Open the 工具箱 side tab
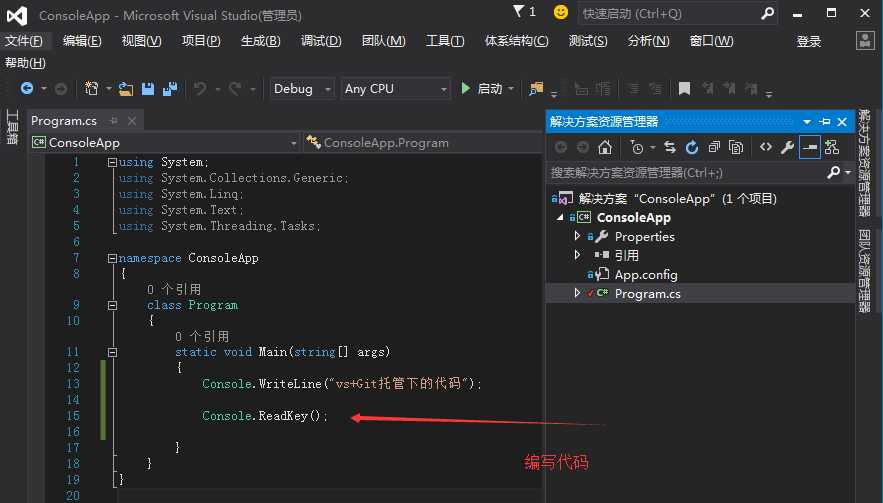The width and height of the screenshot is (883, 503). (x=12, y=127)
